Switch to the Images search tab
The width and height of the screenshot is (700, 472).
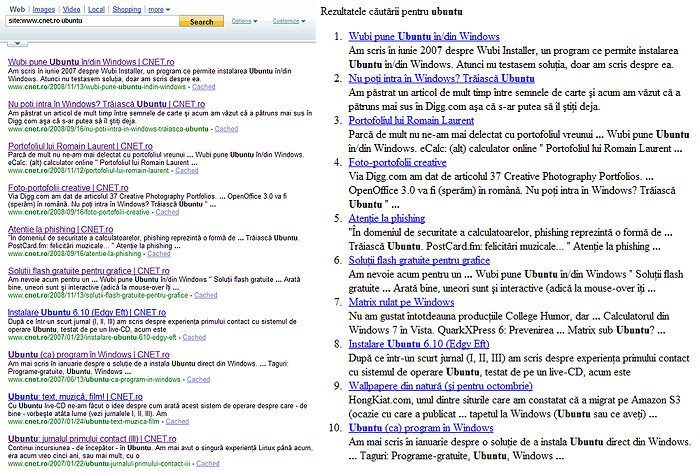pyautogui.click(x=44, y=9)
